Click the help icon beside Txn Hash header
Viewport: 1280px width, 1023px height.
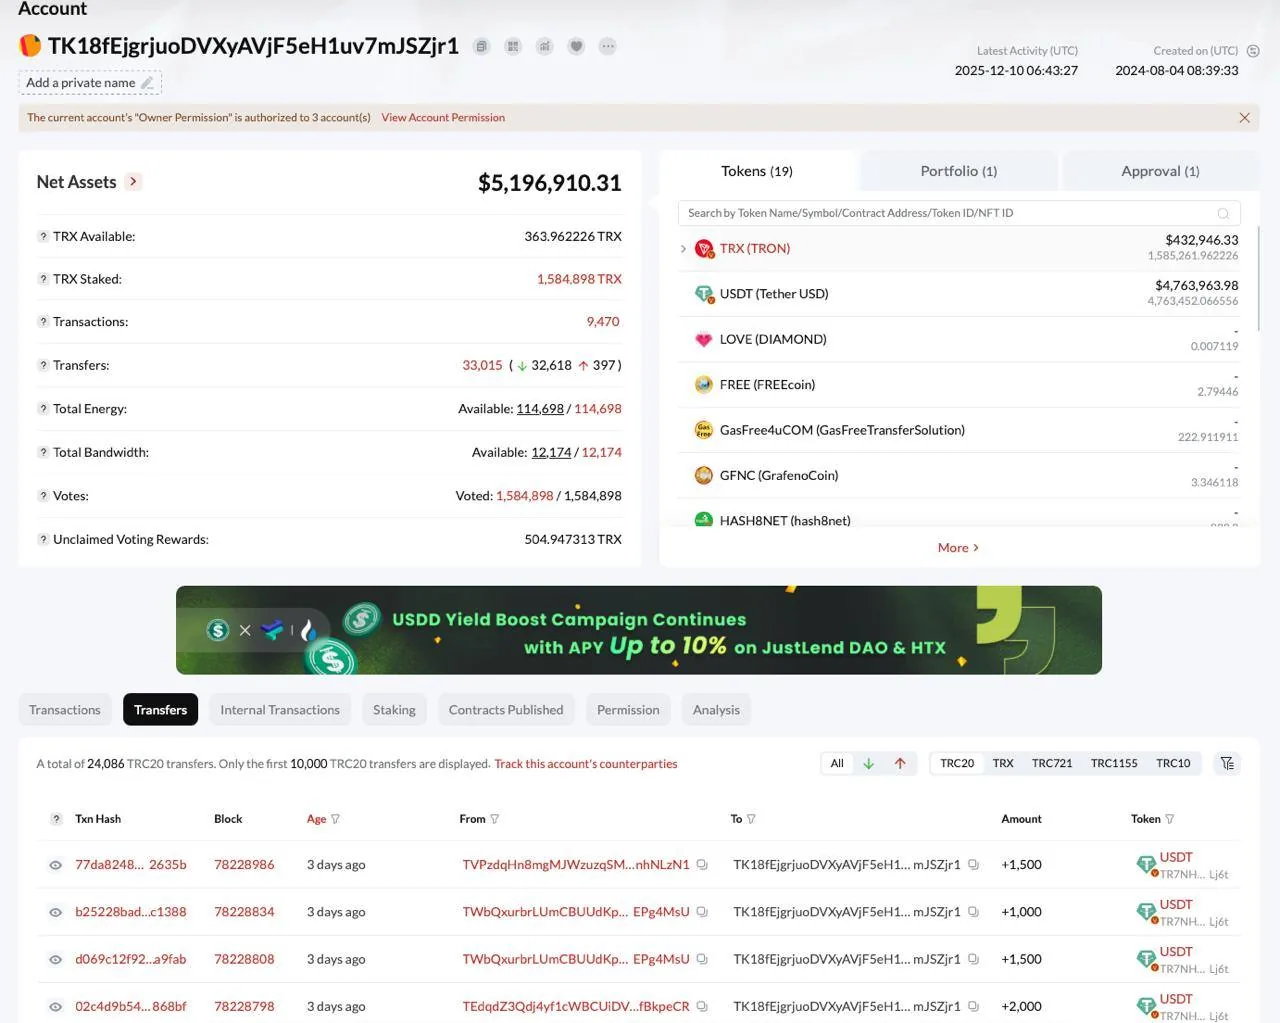[x=56, y=819]
